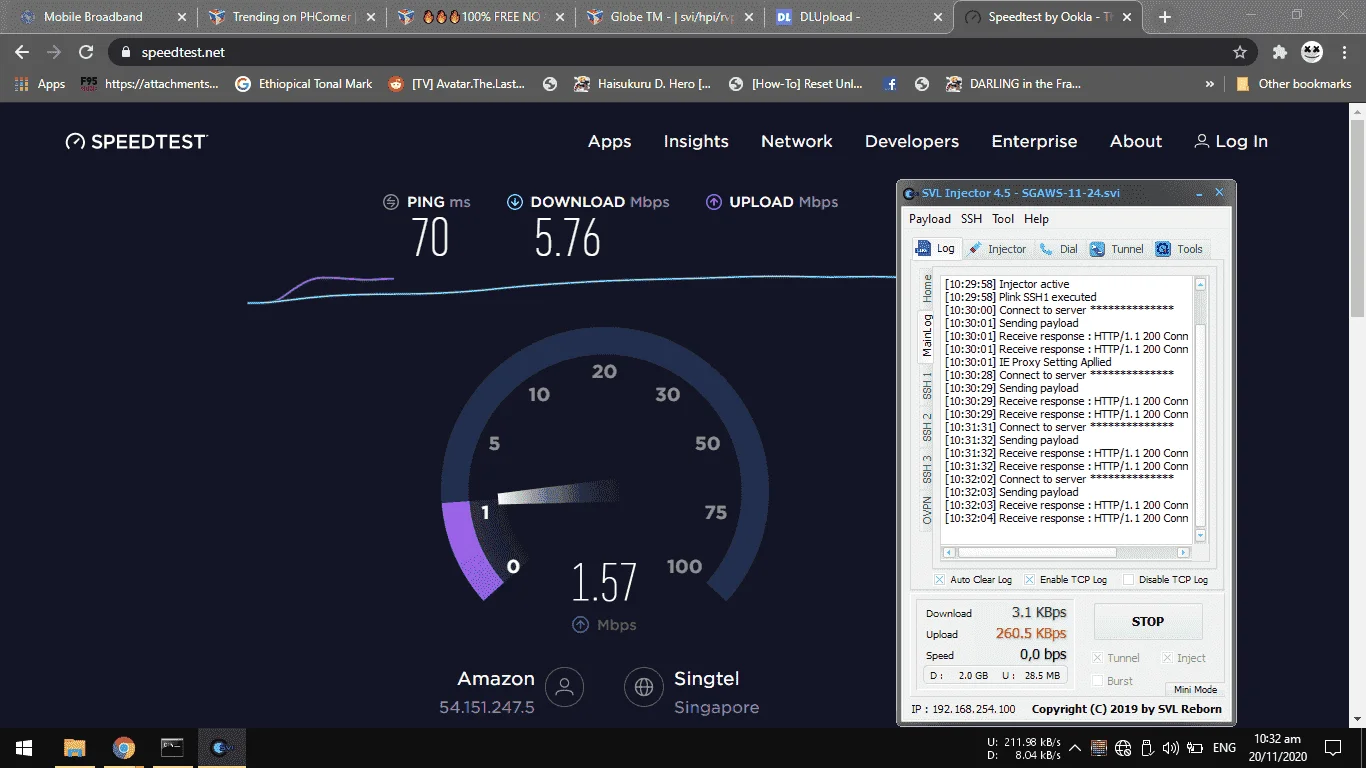Switch to the Tunnel tab
The image size is (1366, 768).
(1117, 249)
